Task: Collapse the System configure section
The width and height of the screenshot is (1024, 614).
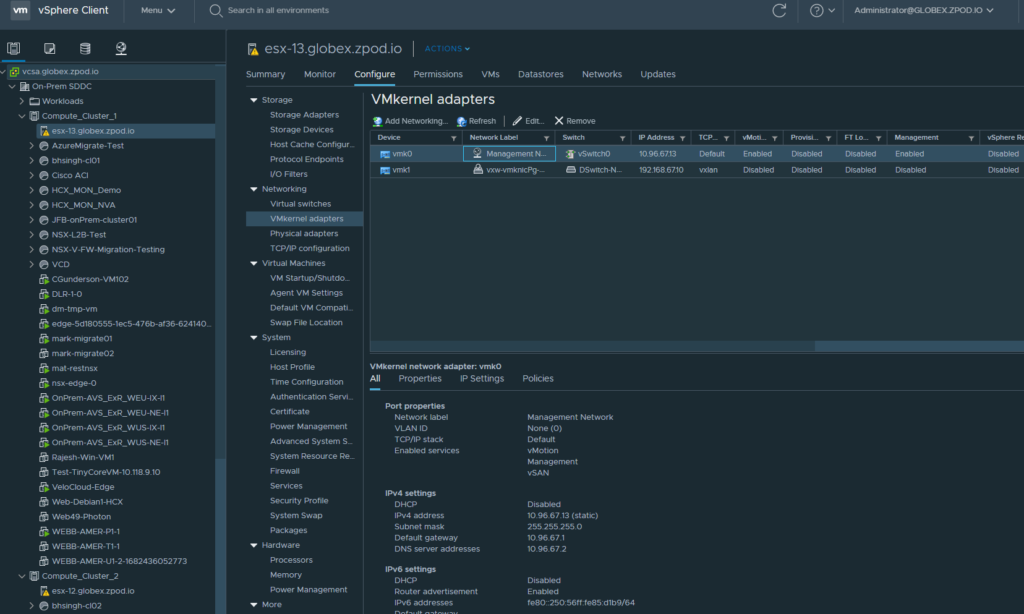Action: pyautogui.click(x=254, y=338)
